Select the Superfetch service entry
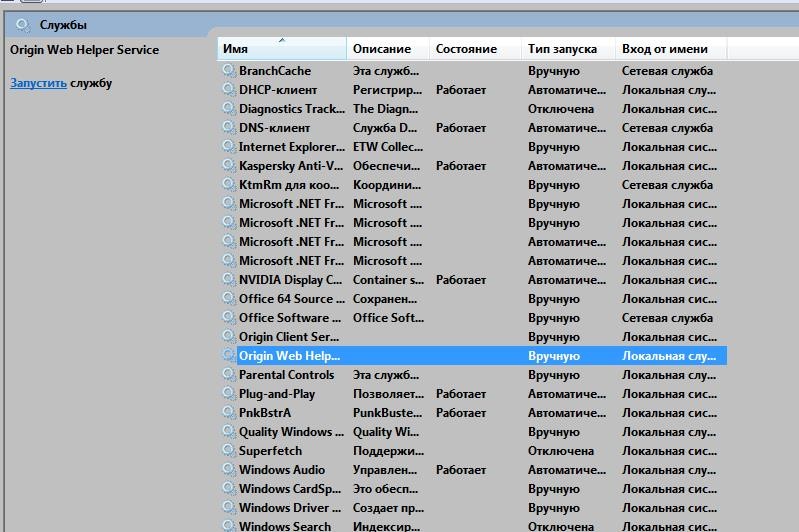The image size is (799, 532). tap(270, 451)
